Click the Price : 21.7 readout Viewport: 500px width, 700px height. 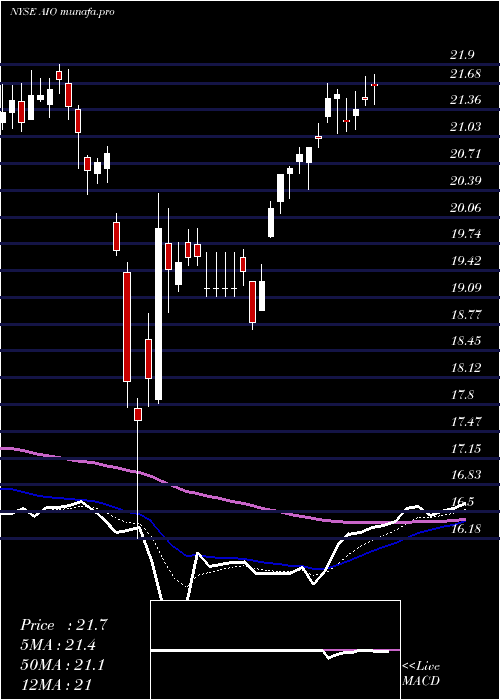coord(64,625)
